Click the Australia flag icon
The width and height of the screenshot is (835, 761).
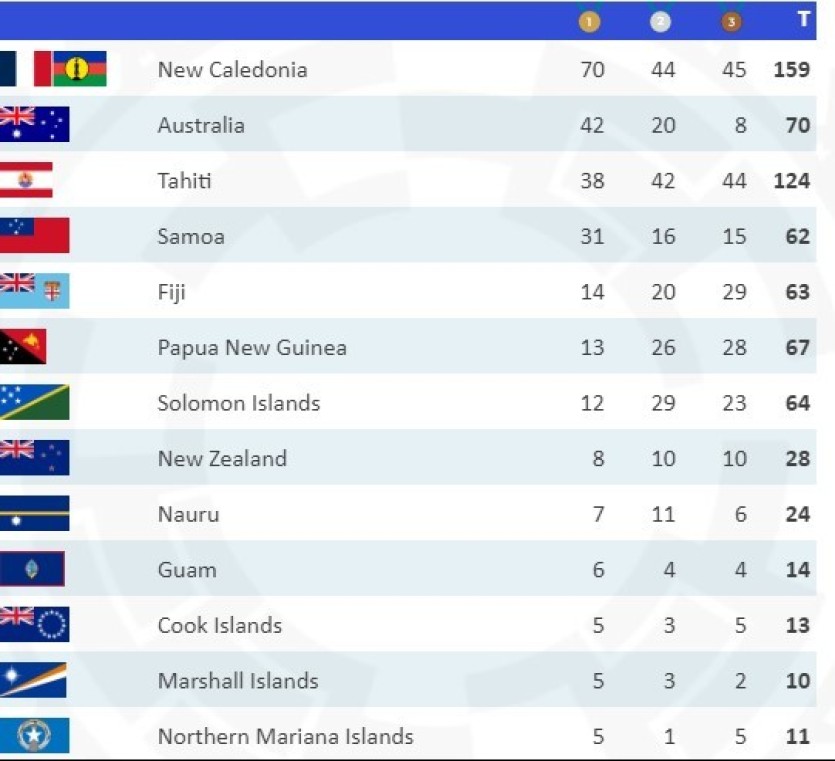[x=34, y=125]
